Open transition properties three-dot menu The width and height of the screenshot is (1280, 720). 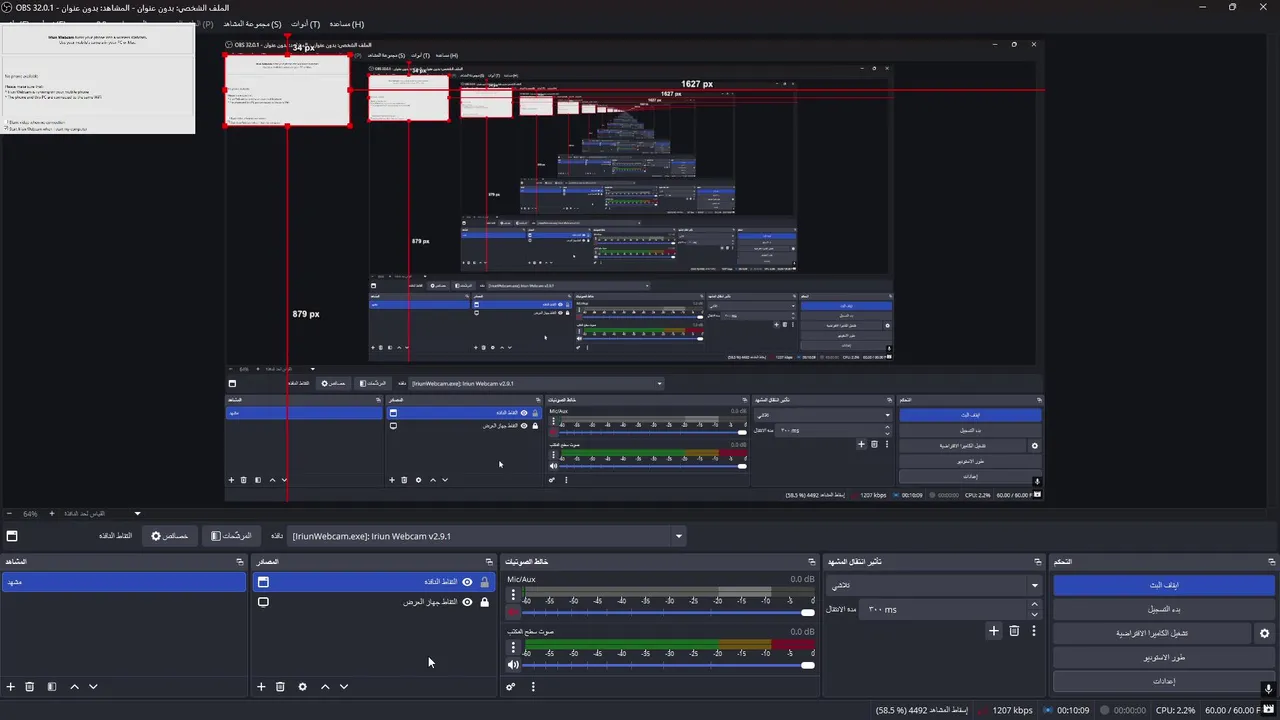coord(1034,631)
